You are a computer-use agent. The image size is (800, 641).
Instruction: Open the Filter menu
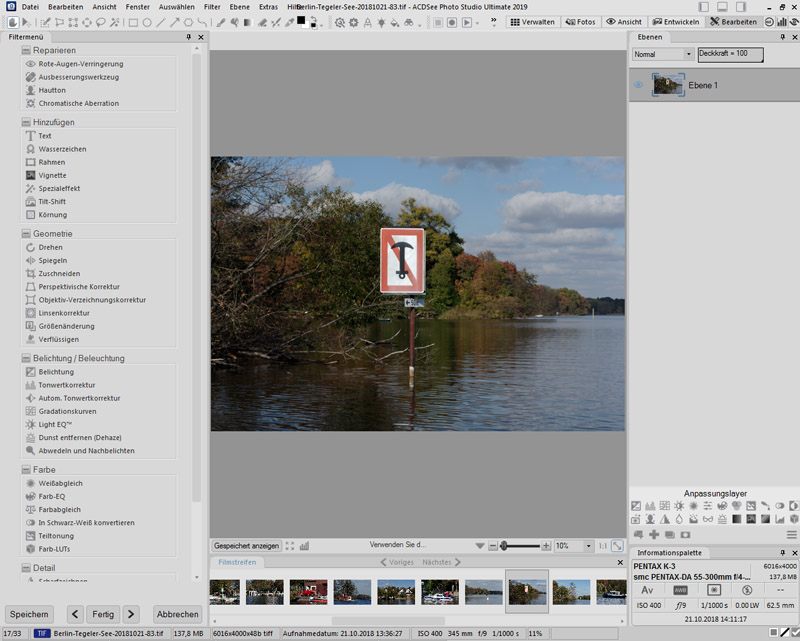tap(212, 7)
